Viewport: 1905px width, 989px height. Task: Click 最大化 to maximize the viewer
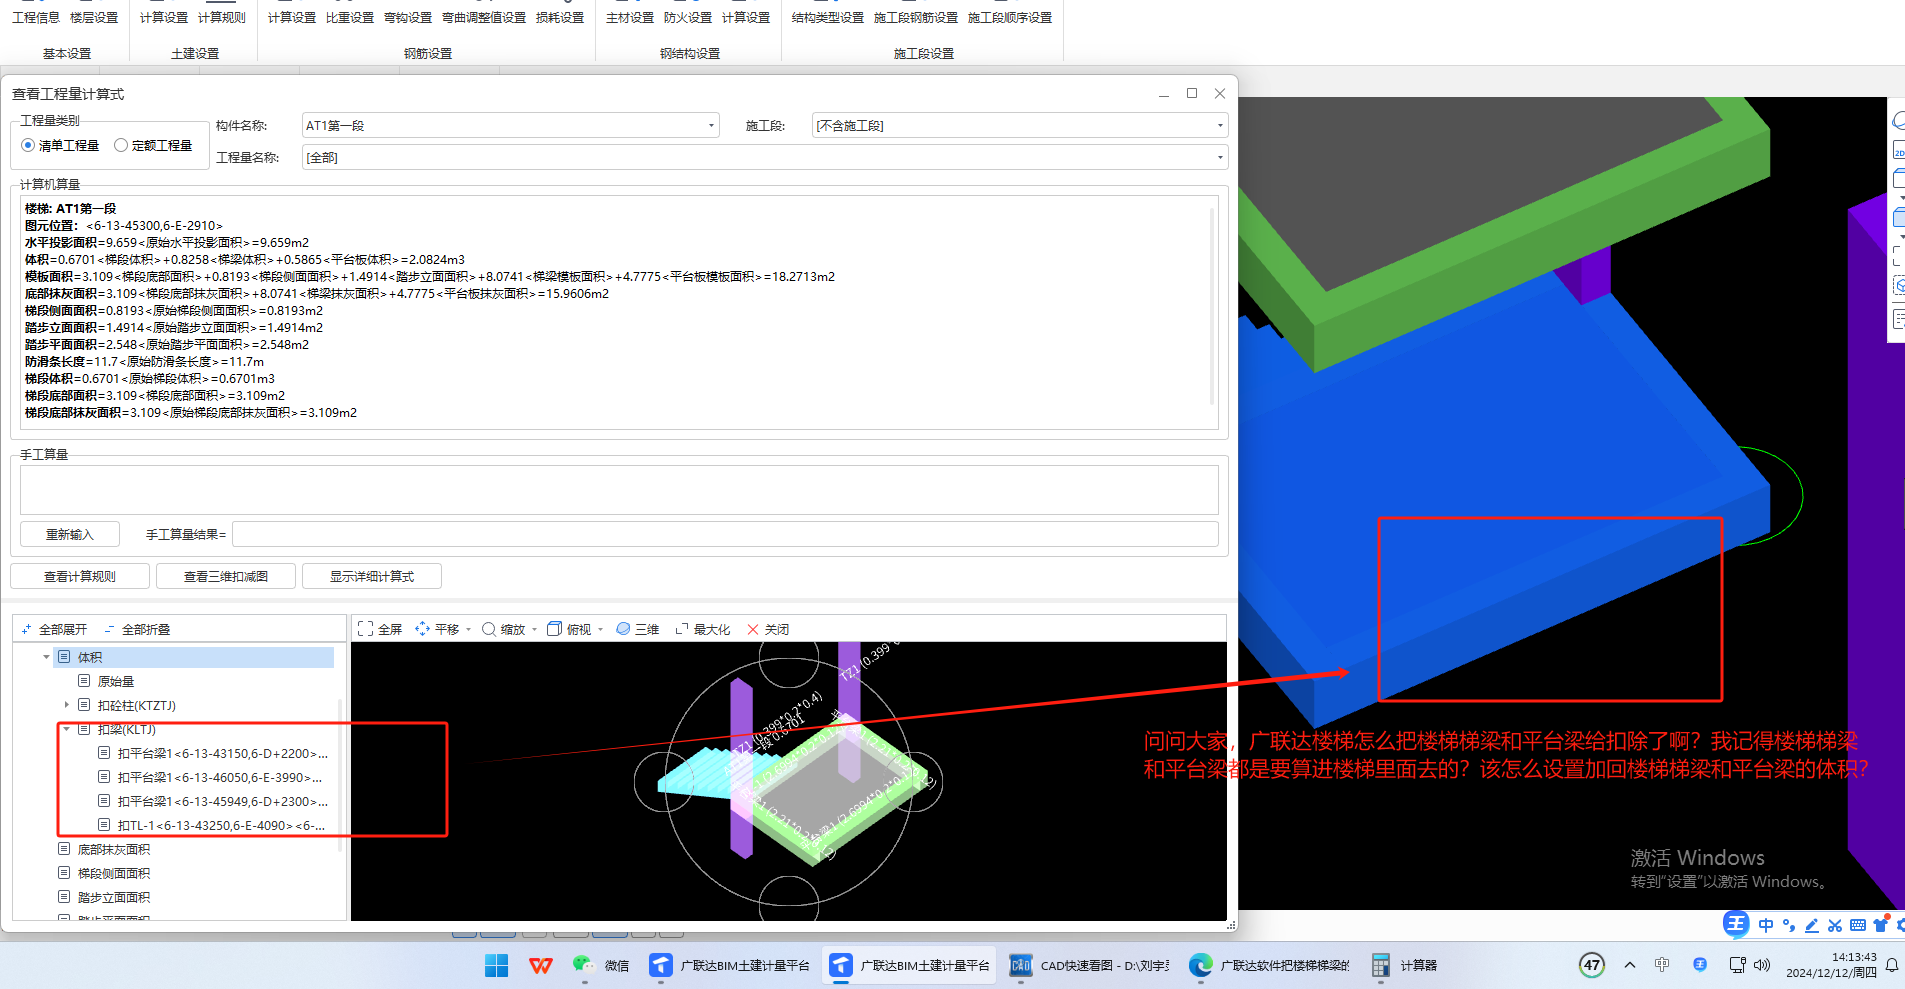(702, 629)
